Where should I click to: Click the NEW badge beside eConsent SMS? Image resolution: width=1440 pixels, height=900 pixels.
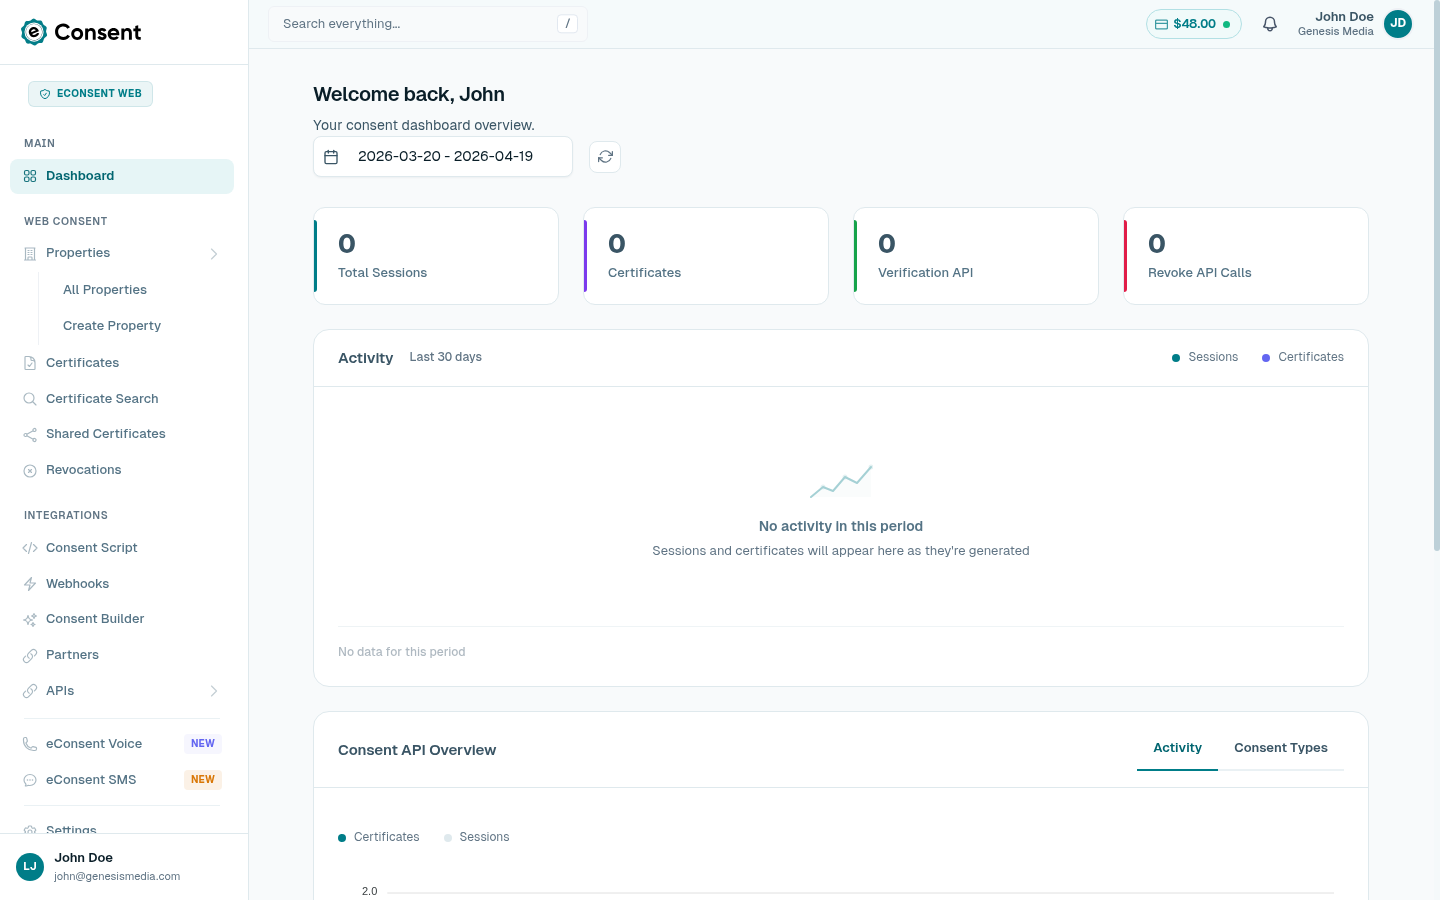(203, 780)
